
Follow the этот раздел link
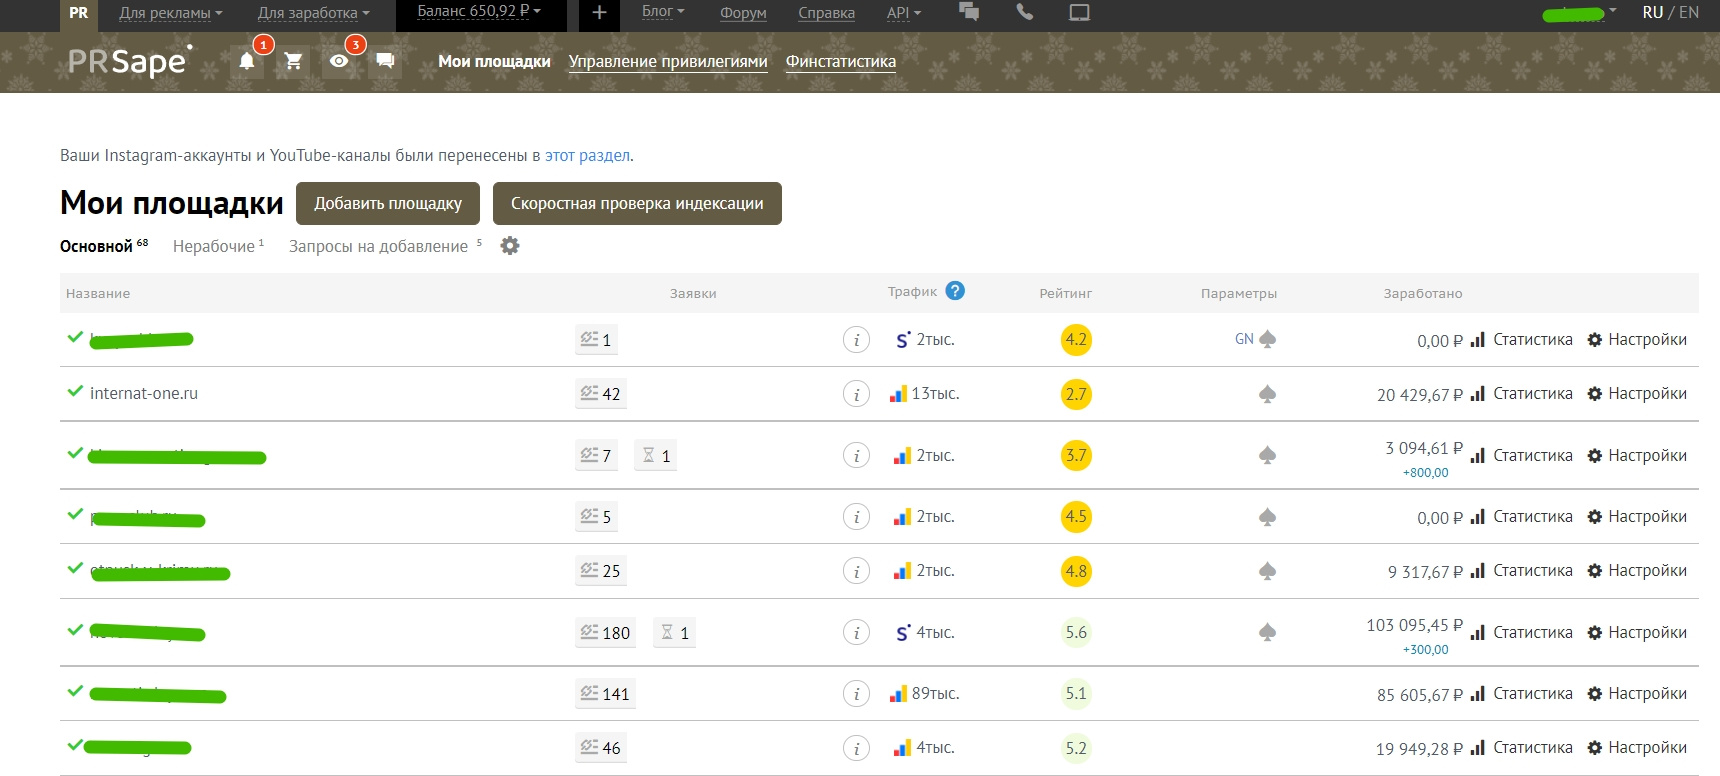click(587, 155)
